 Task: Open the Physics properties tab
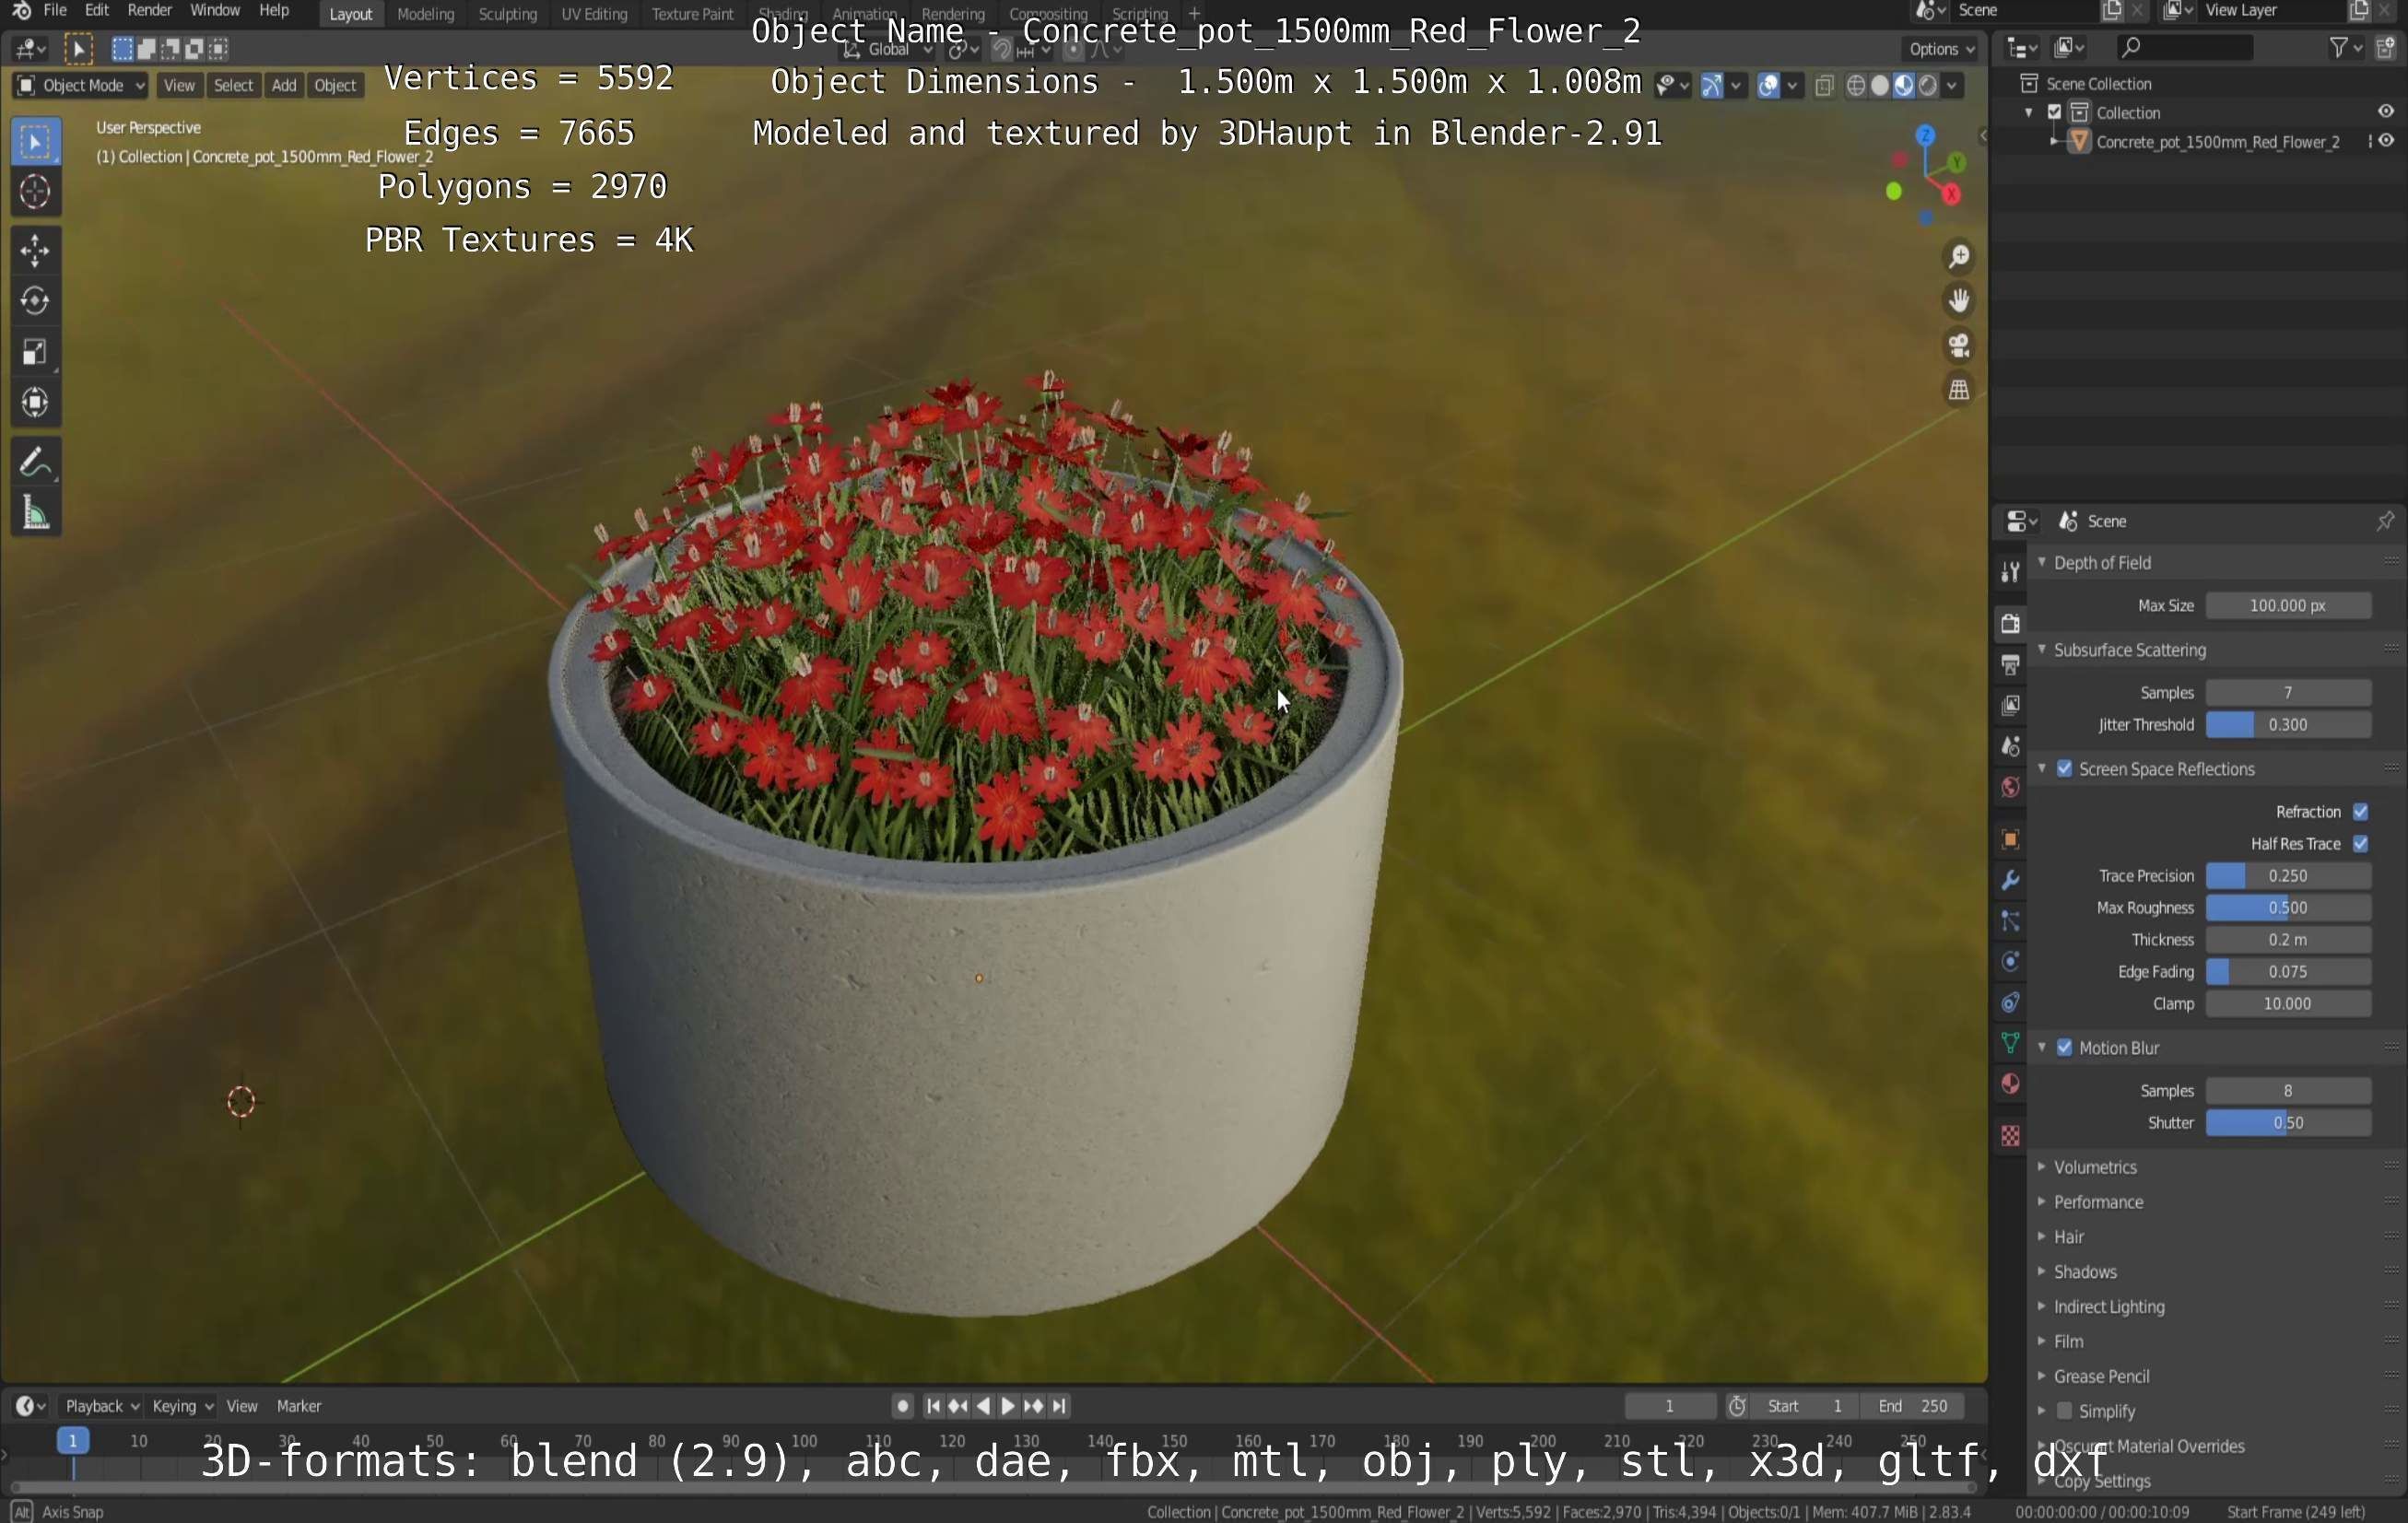2010,962
